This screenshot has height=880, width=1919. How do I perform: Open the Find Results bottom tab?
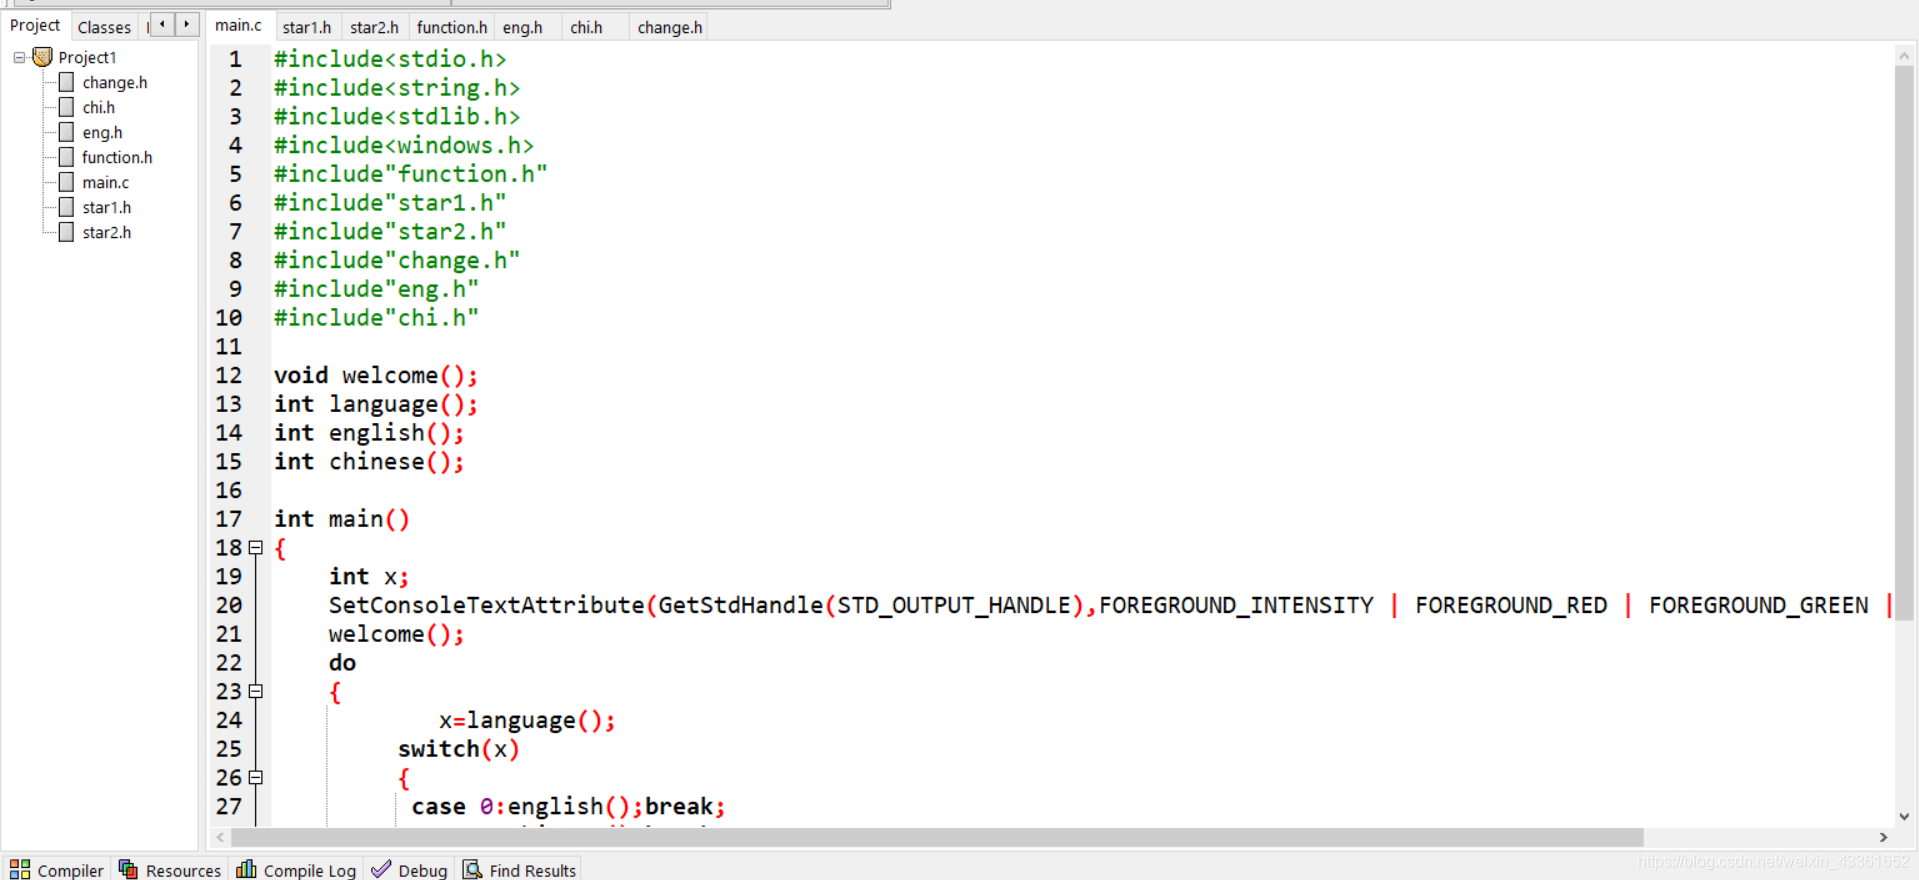point(519,869)
